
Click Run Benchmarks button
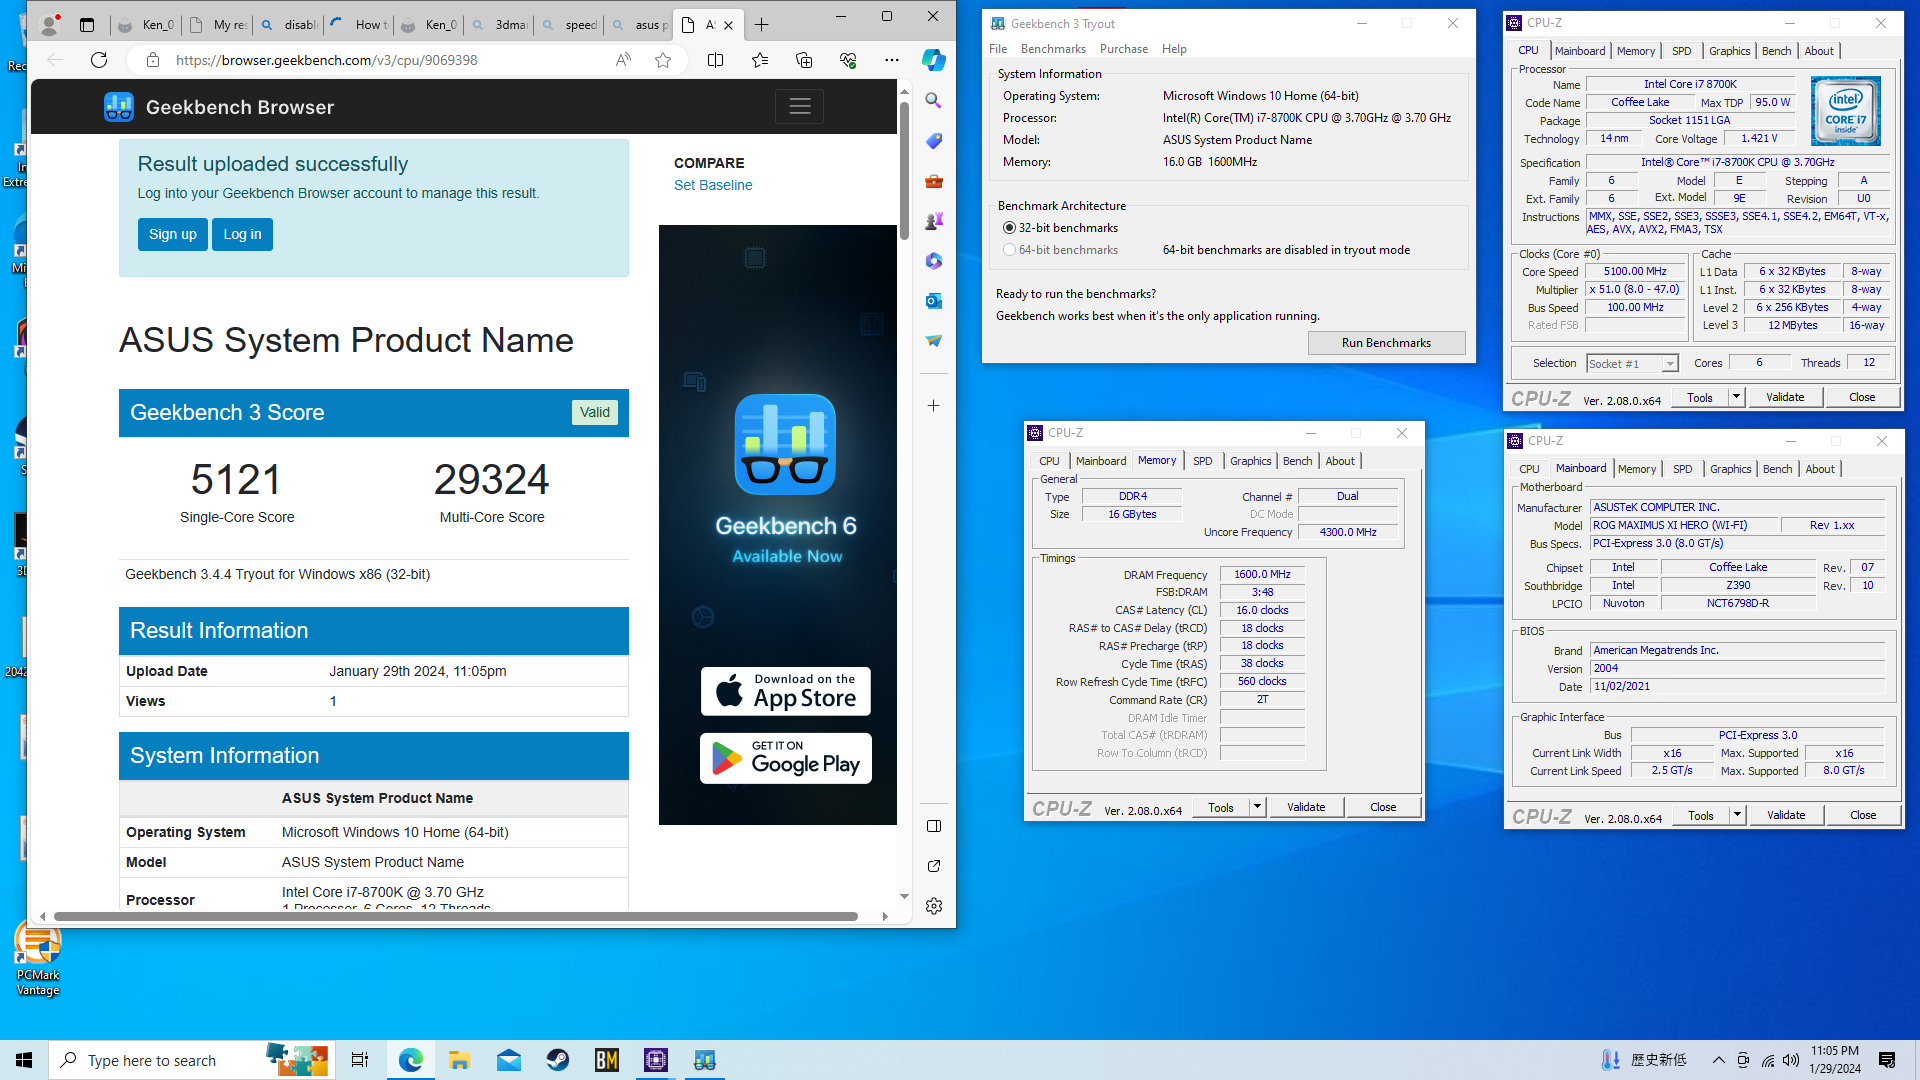tap(1386, 343)
